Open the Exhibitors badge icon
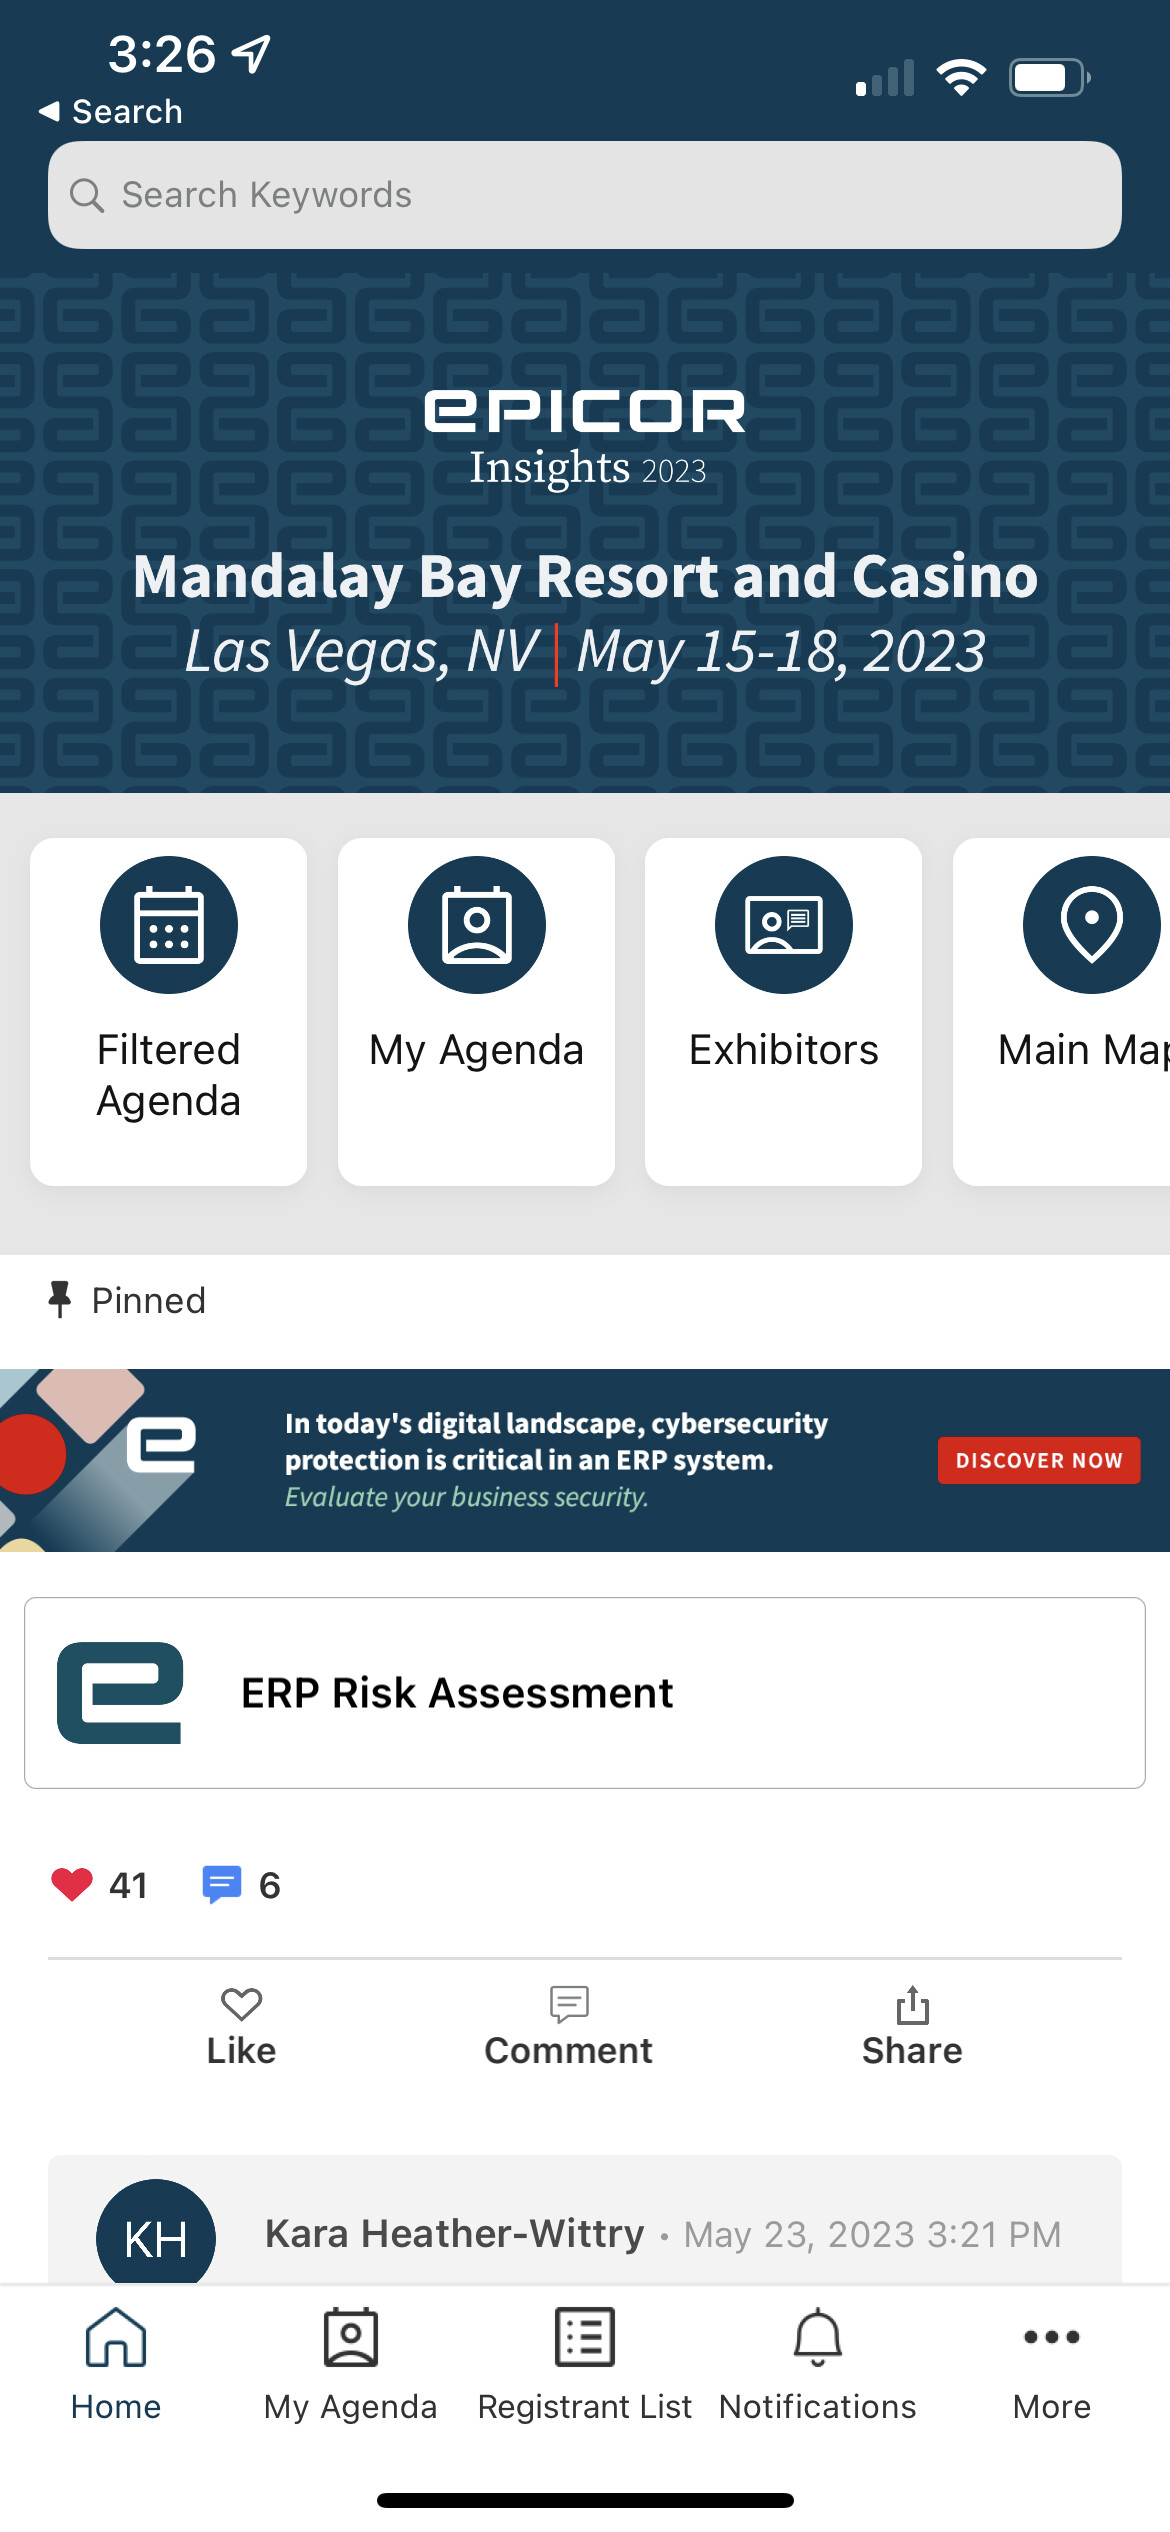 point(784,925)
